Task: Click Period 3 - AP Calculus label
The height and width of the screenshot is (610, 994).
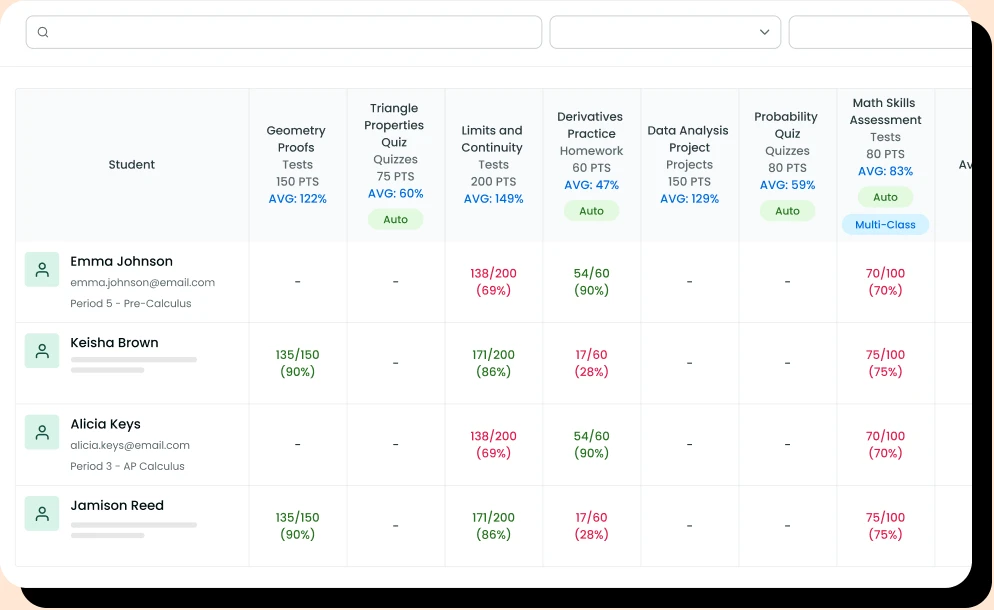Action: coord(127,467)
